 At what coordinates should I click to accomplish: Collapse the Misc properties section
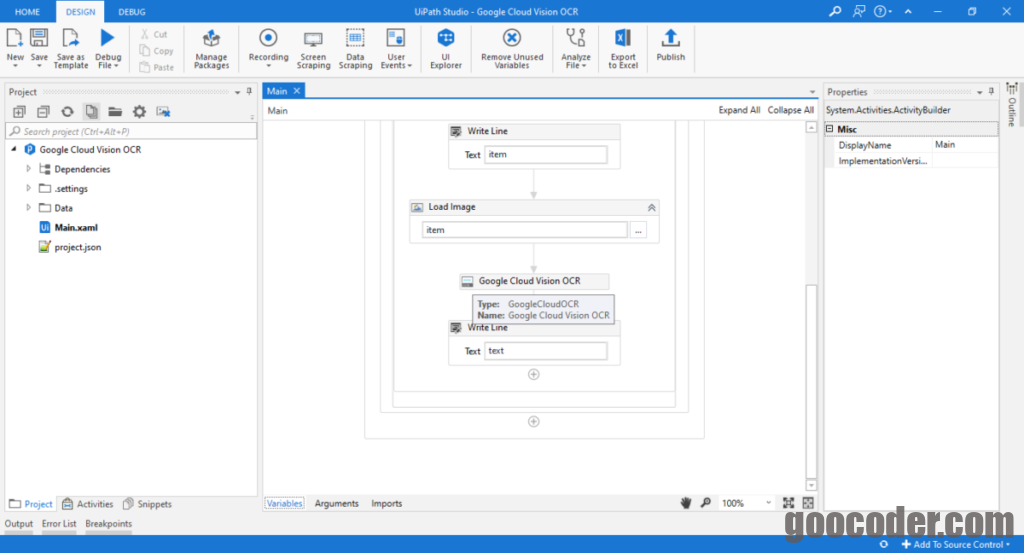coord(830,129)
